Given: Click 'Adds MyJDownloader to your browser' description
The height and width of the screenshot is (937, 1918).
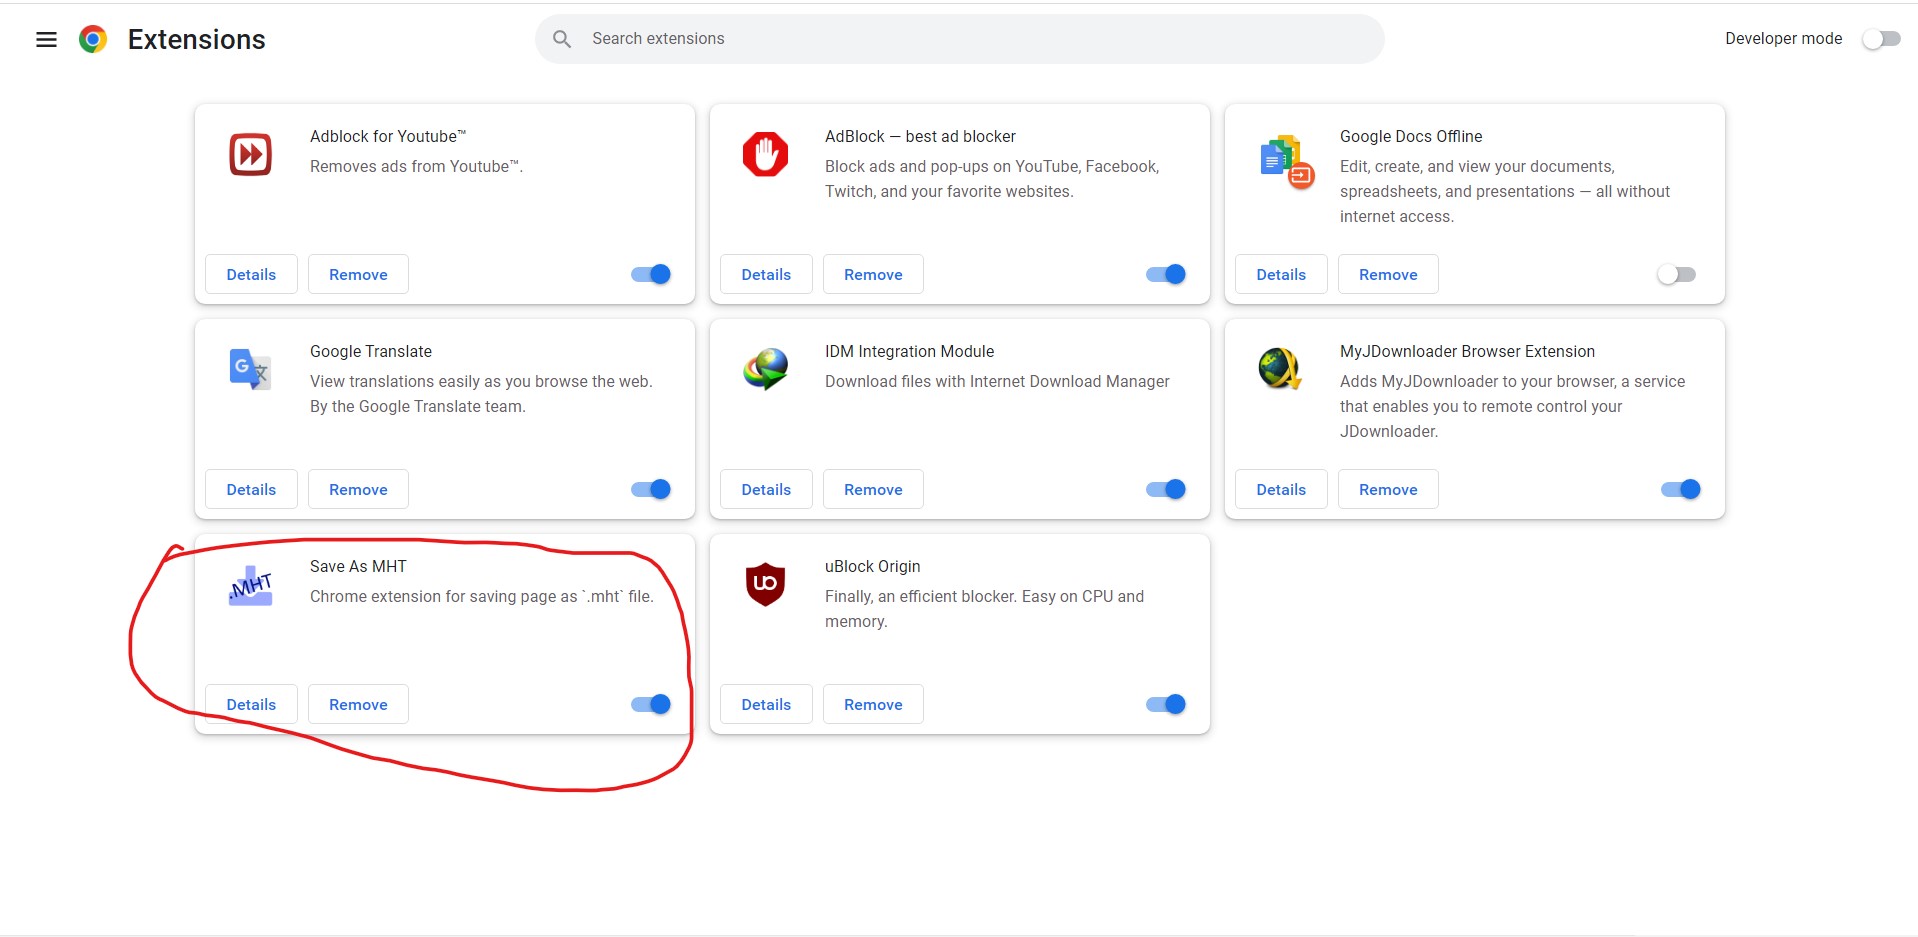Looking at the screenshot, I should pos(1512,406).
